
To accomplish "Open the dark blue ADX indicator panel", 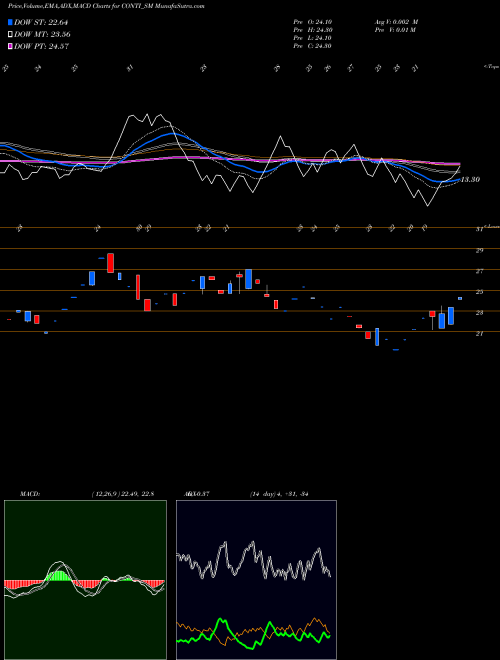I will tap(256, 580).
